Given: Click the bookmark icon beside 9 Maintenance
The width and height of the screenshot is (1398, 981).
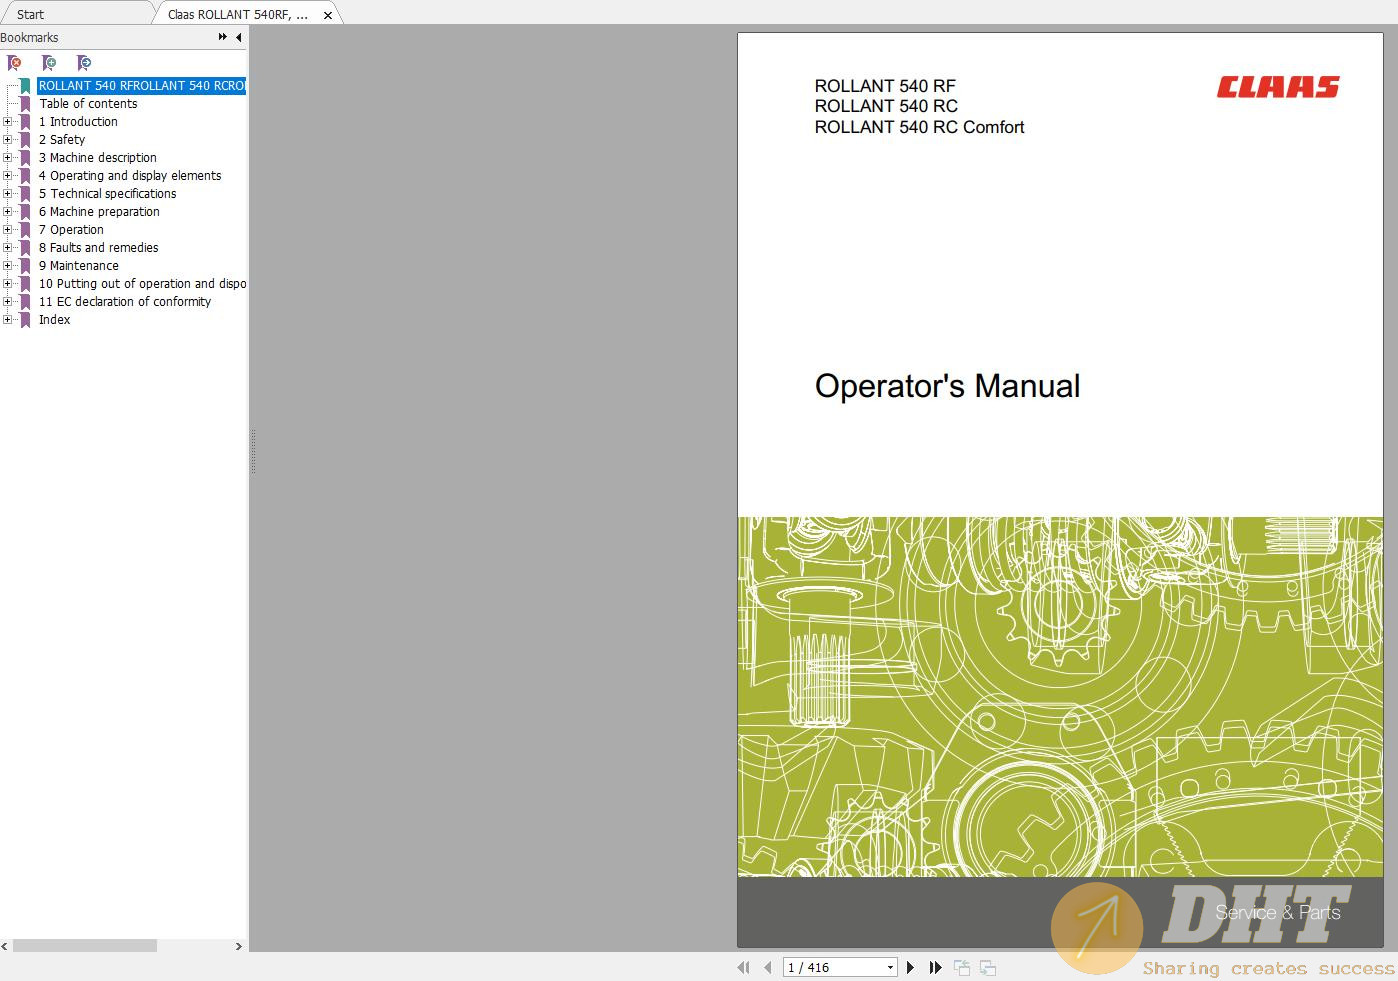Looking at the screenshot, I should [26, 266].
